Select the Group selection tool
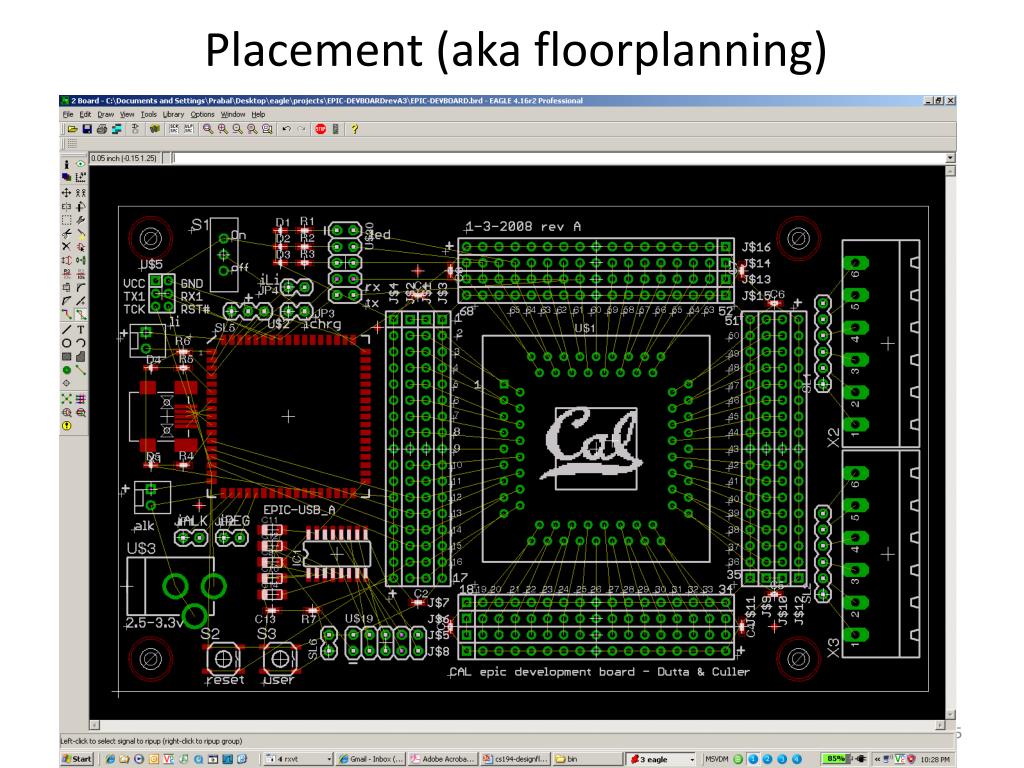 (67, 220)
